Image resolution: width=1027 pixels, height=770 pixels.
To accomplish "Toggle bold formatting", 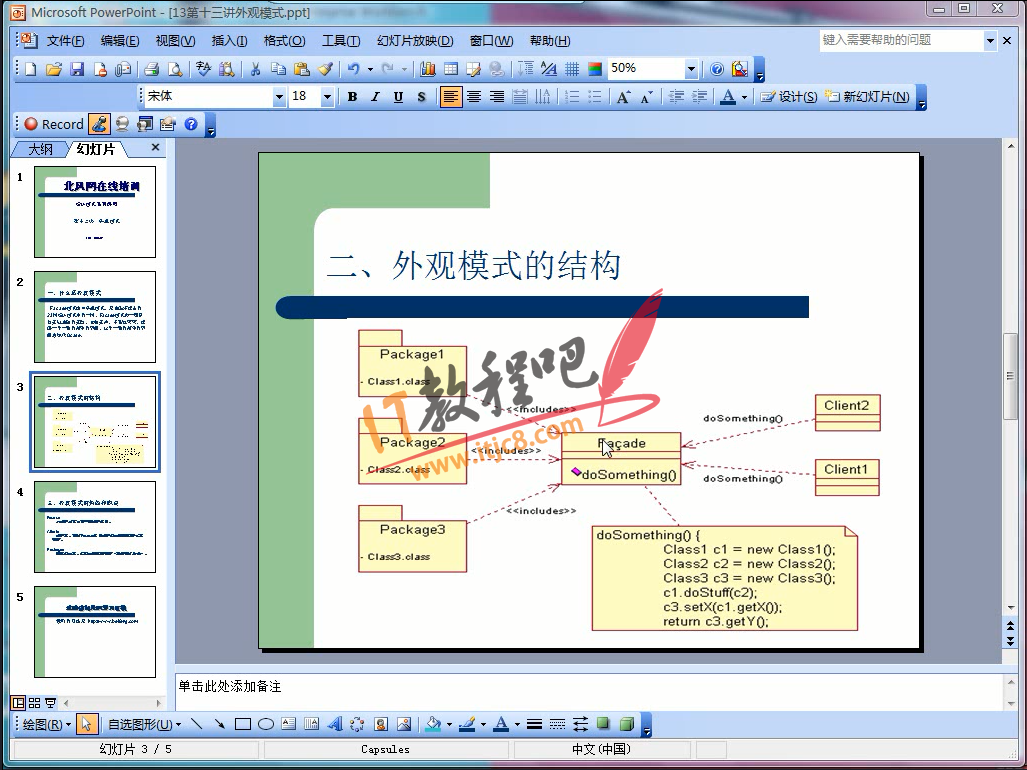I will pyautogui.click(x=352, y=97).
